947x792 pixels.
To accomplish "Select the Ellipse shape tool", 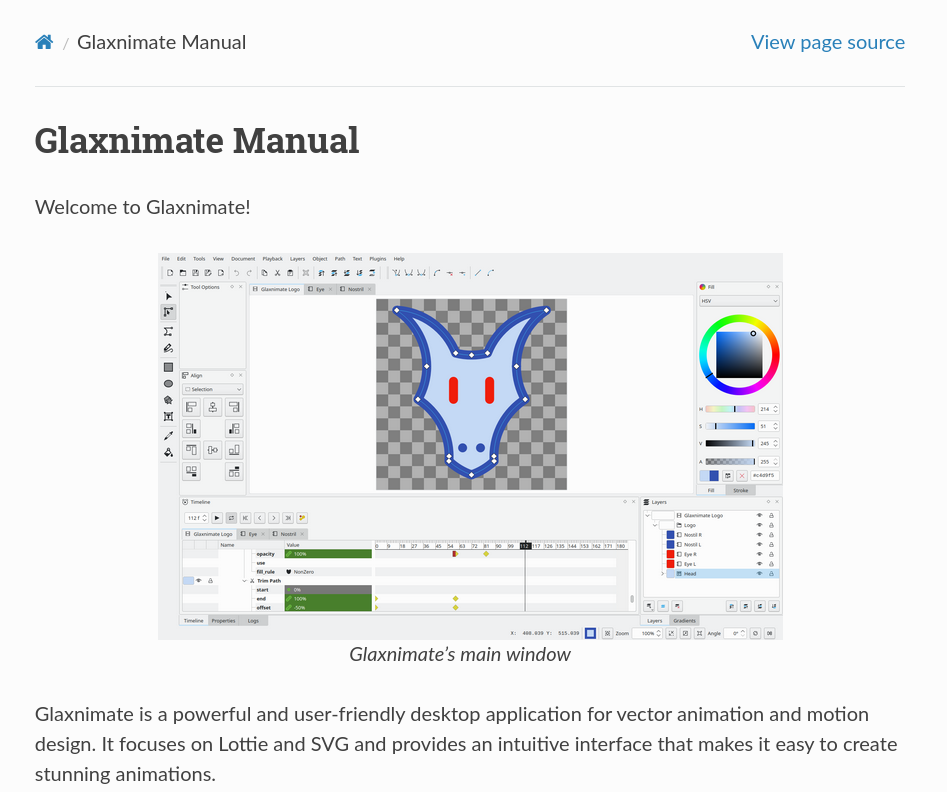I will (x=169, y=384).
